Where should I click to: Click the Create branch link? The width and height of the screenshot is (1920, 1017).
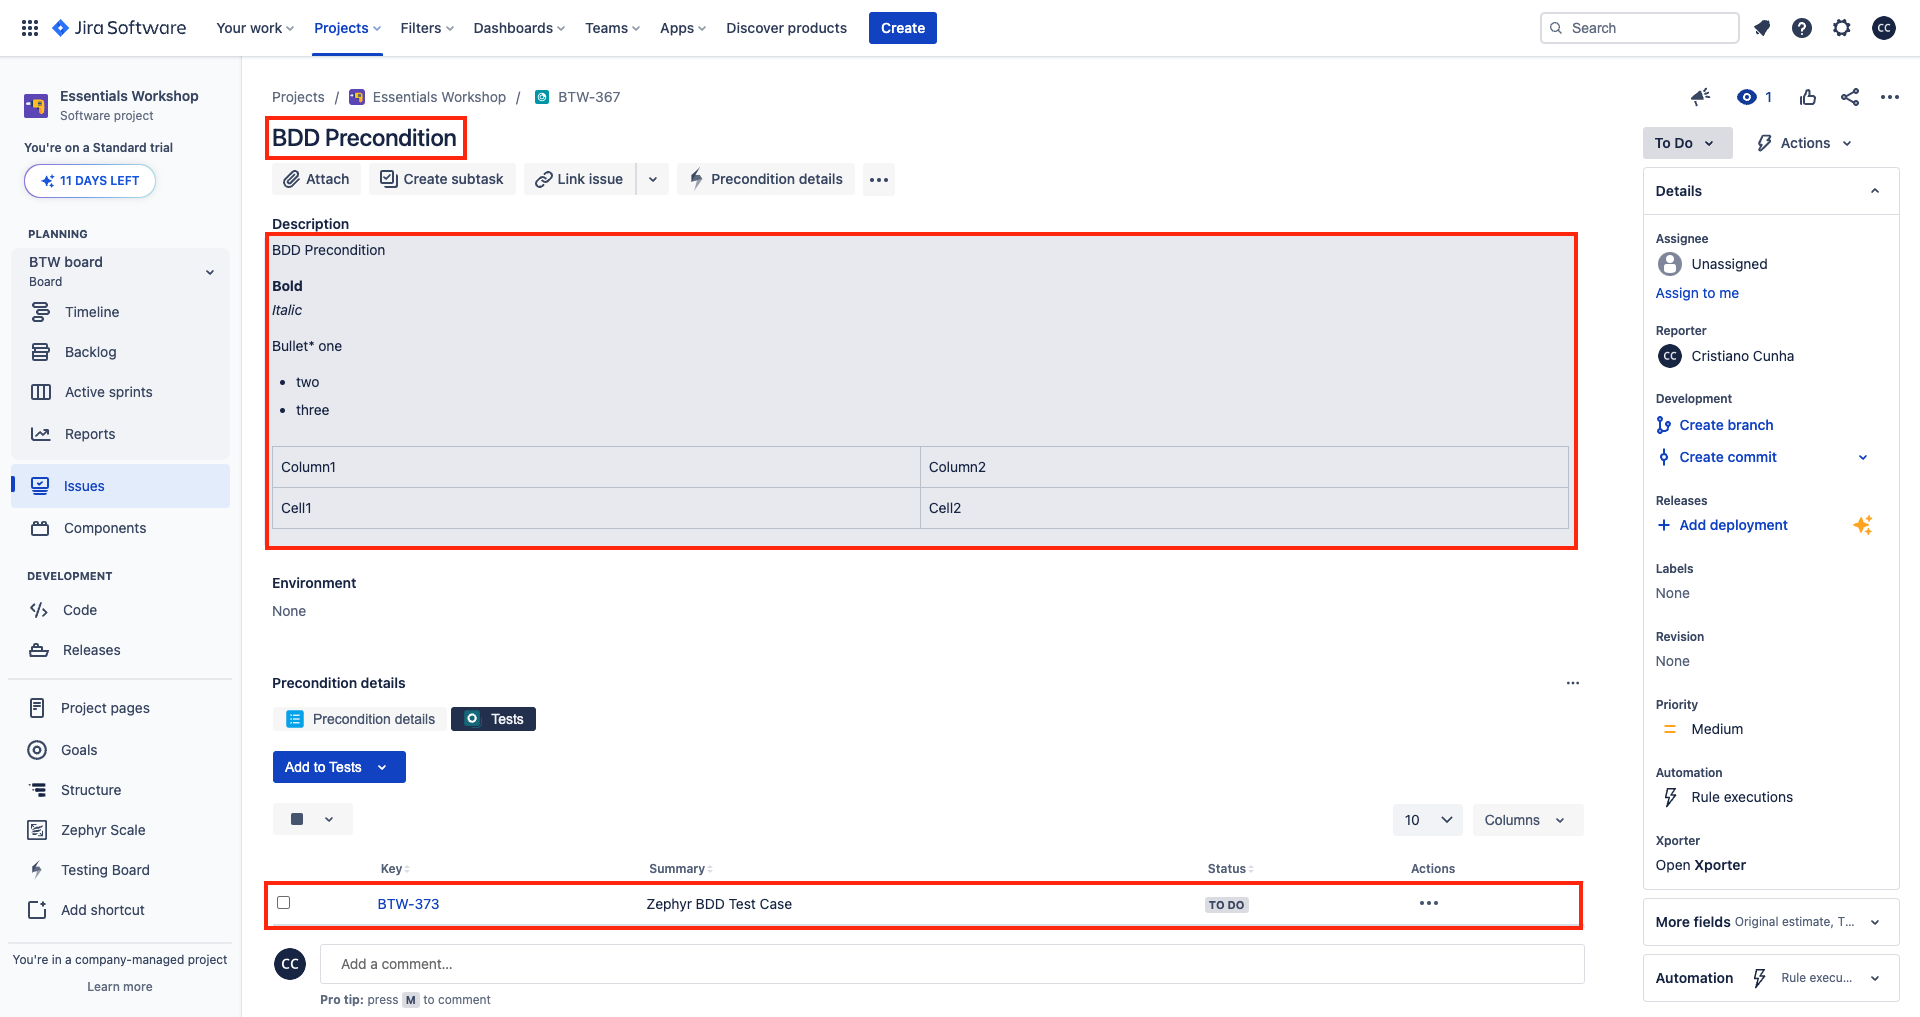coord(1726,425)
